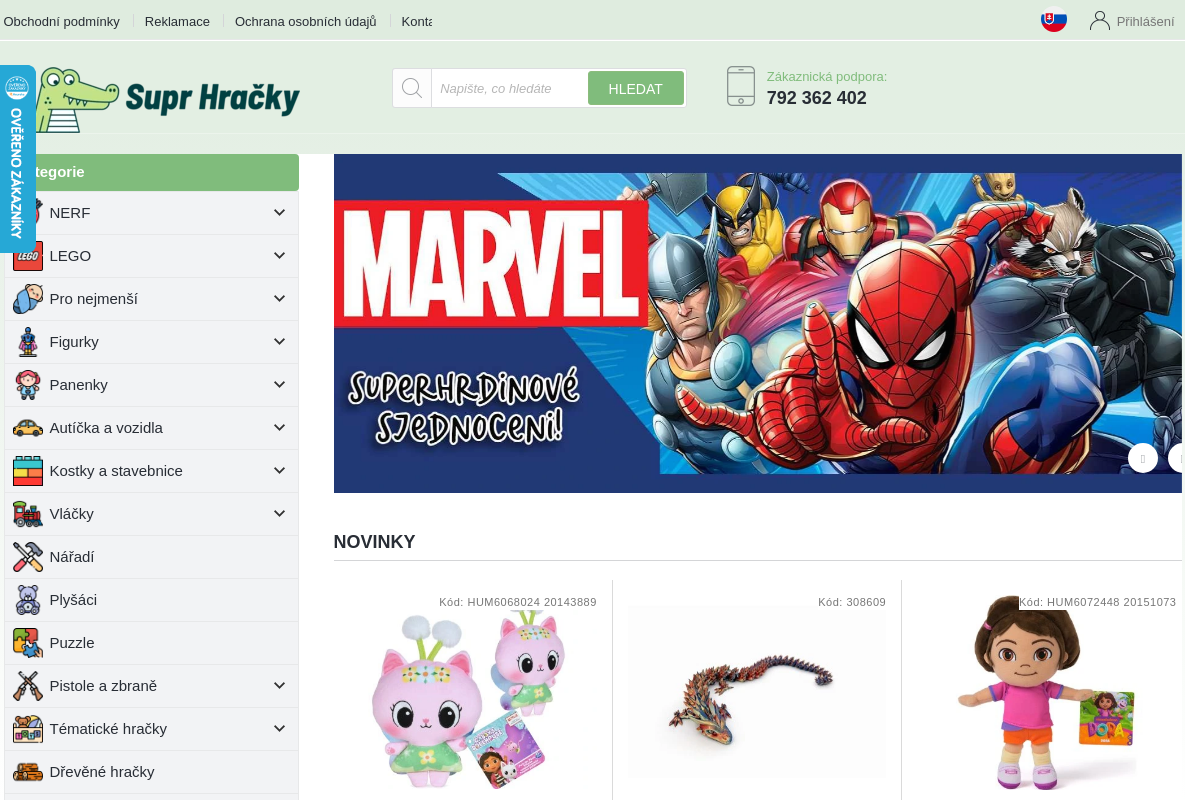Expand the NERF category chevron
Image resolution: width=1200 pixels, height=800 pixels.
click(x=279, y=213)
